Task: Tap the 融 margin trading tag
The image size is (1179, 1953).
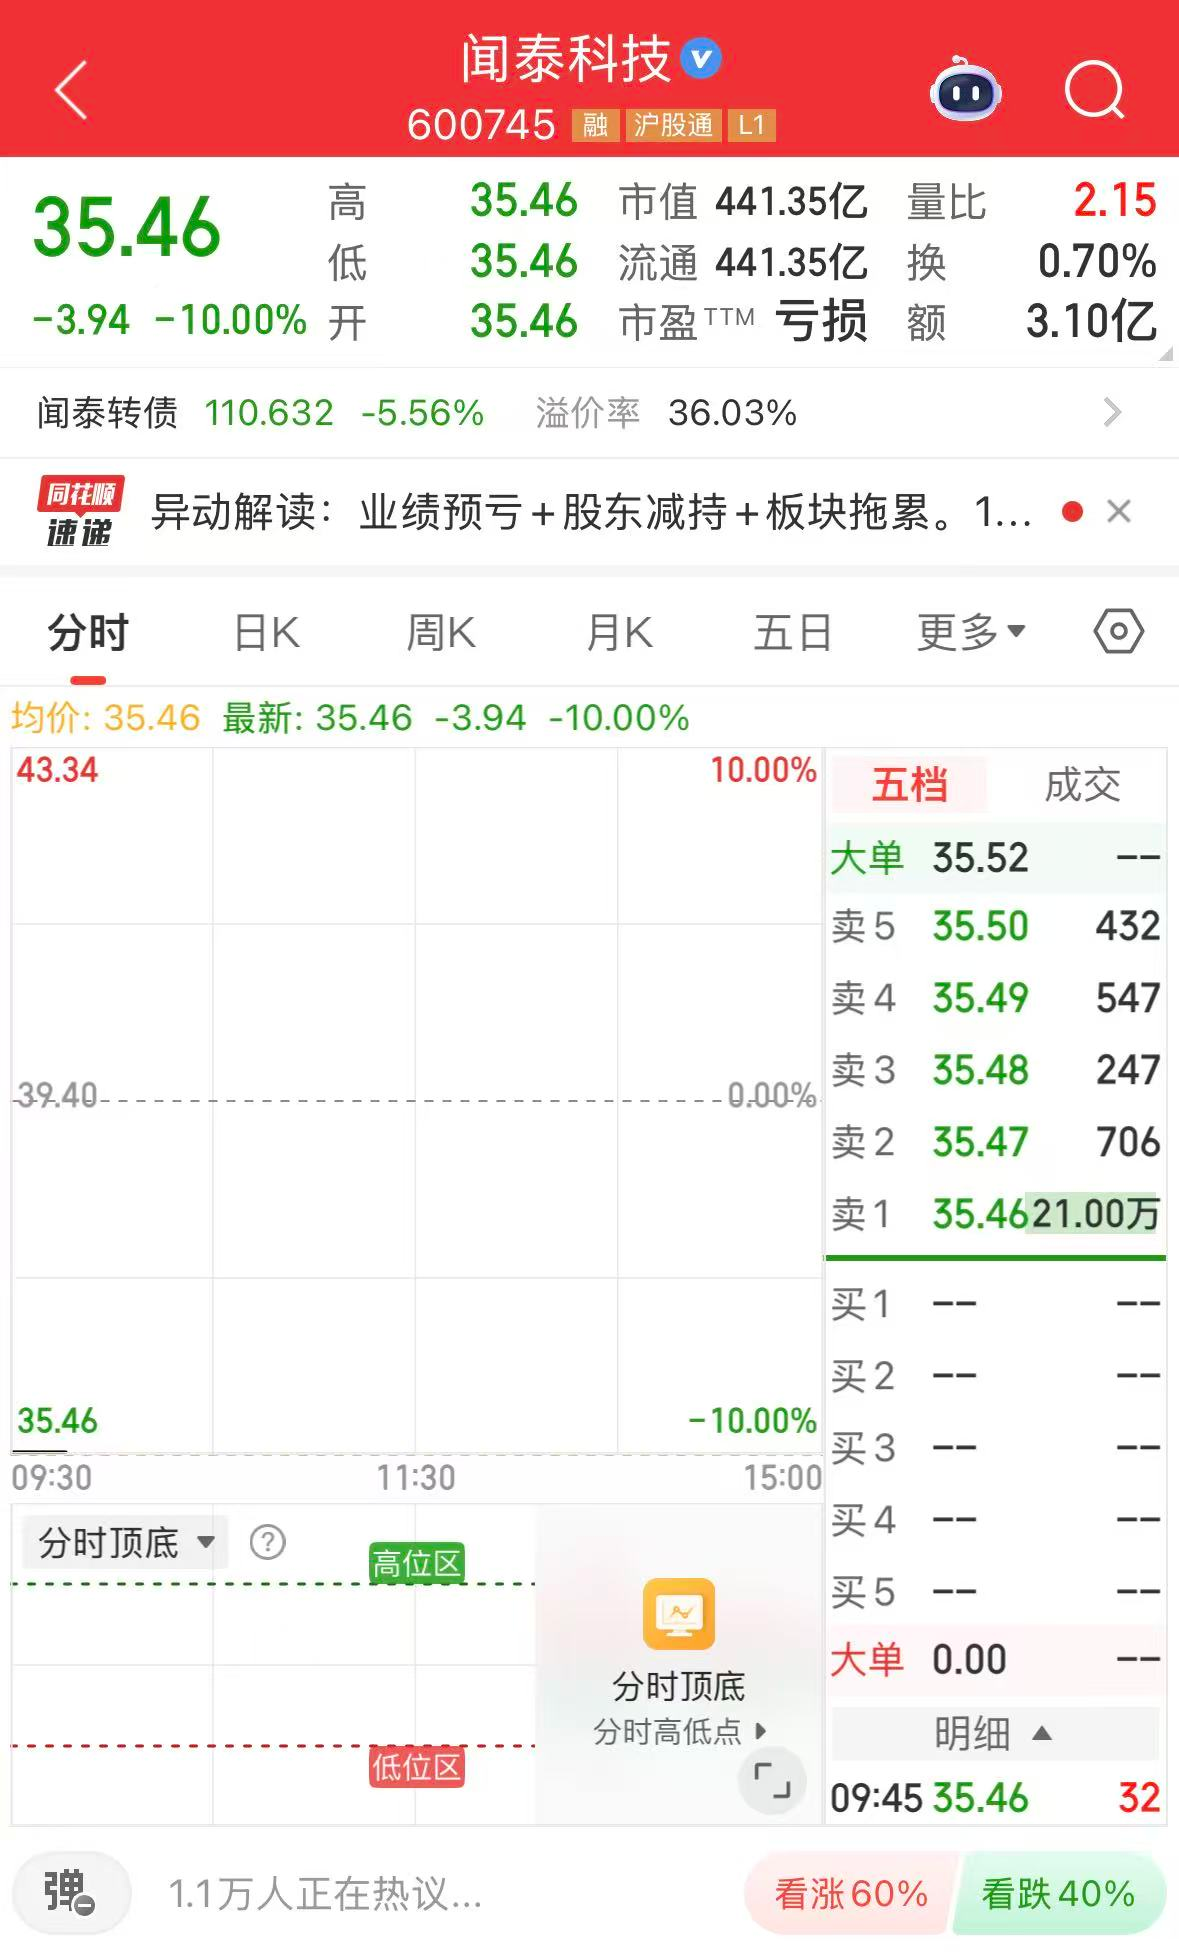Action: coord(595,125)
